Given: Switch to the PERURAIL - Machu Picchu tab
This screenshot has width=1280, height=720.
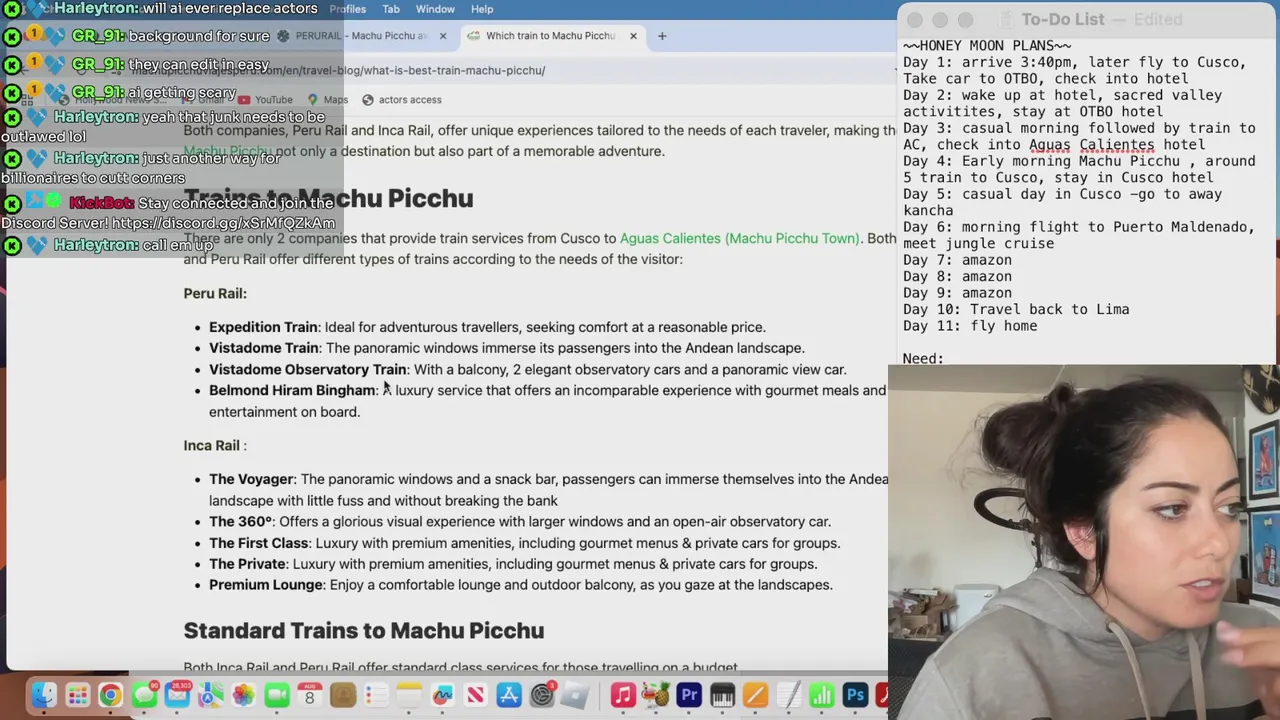Looking at the screenshot, I should (360, 36).
